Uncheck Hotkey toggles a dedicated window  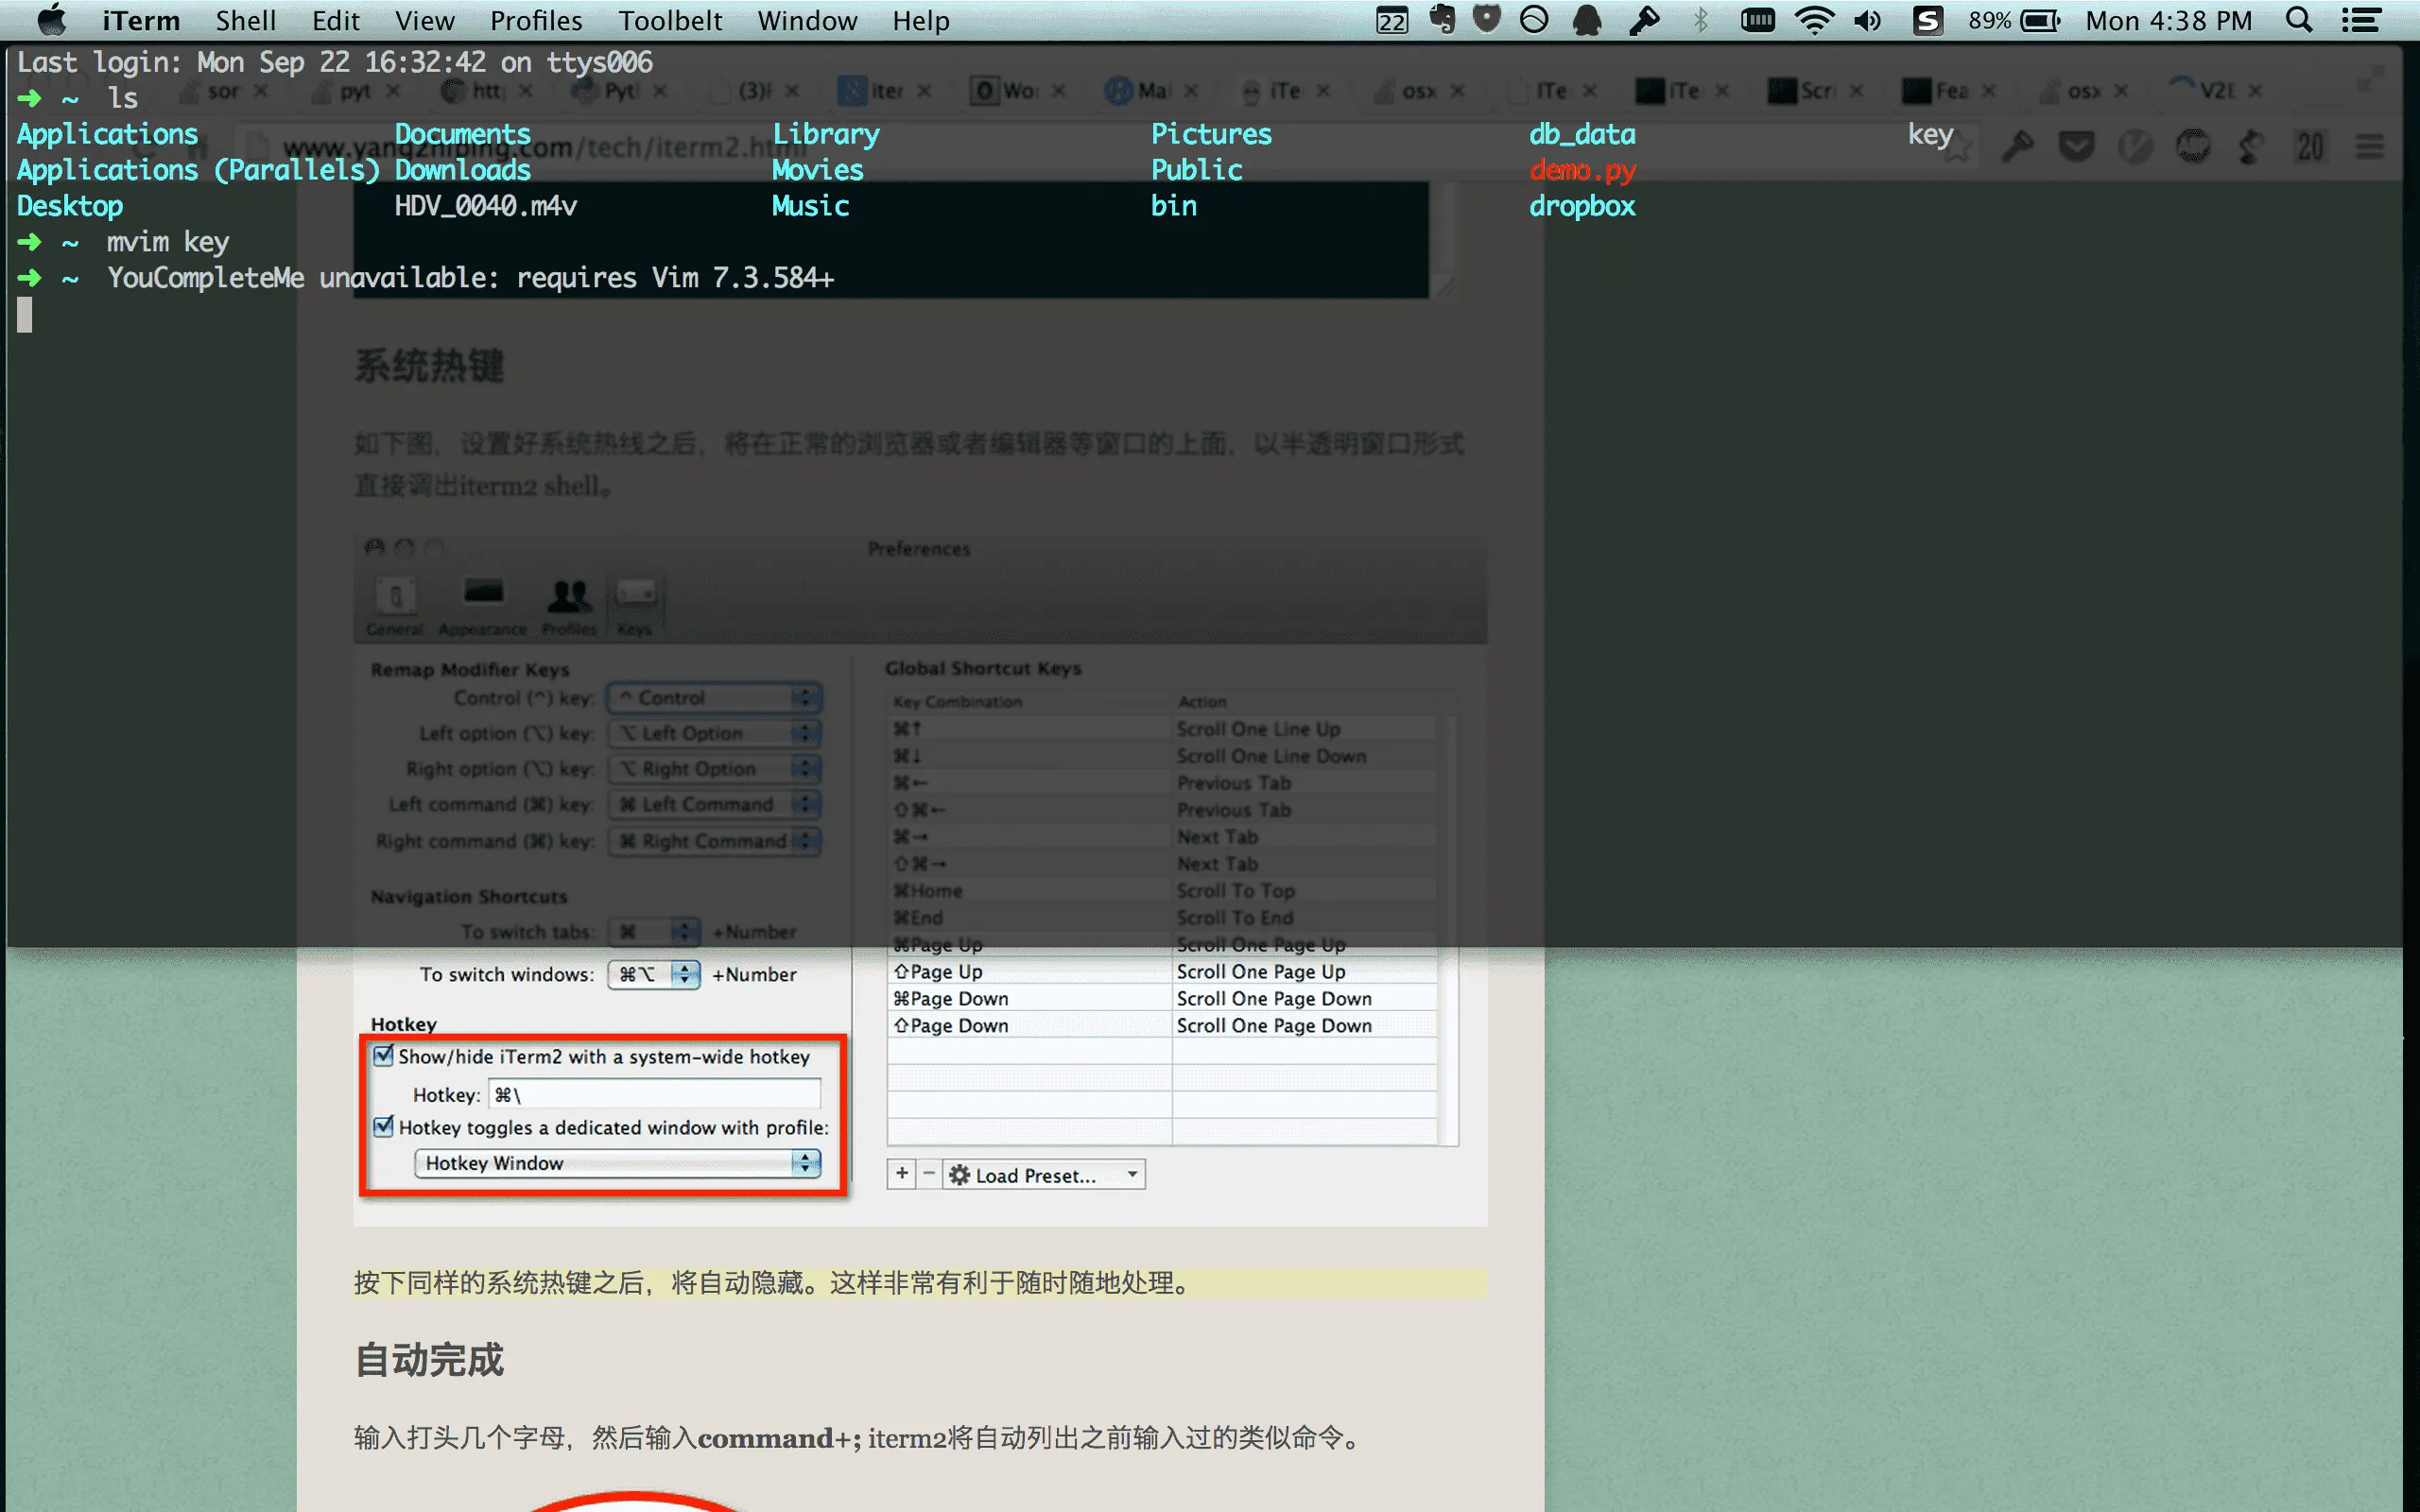383,1127
